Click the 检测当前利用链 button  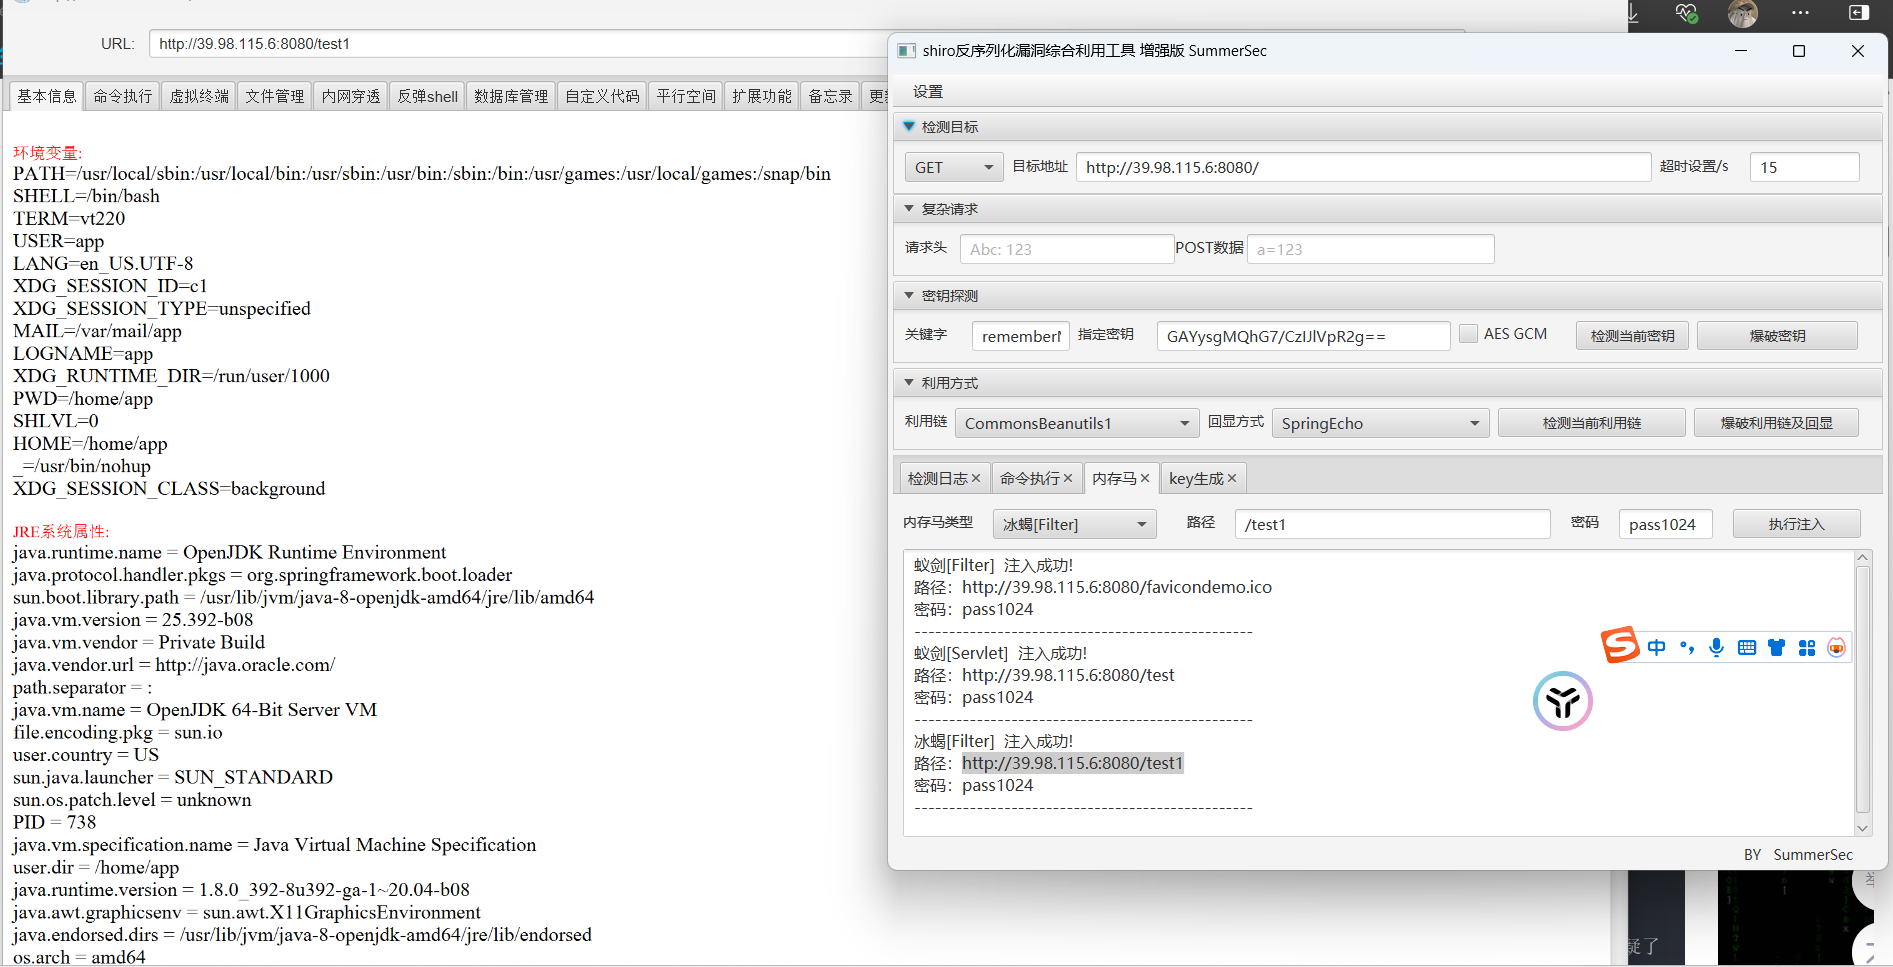(1592, 423)
